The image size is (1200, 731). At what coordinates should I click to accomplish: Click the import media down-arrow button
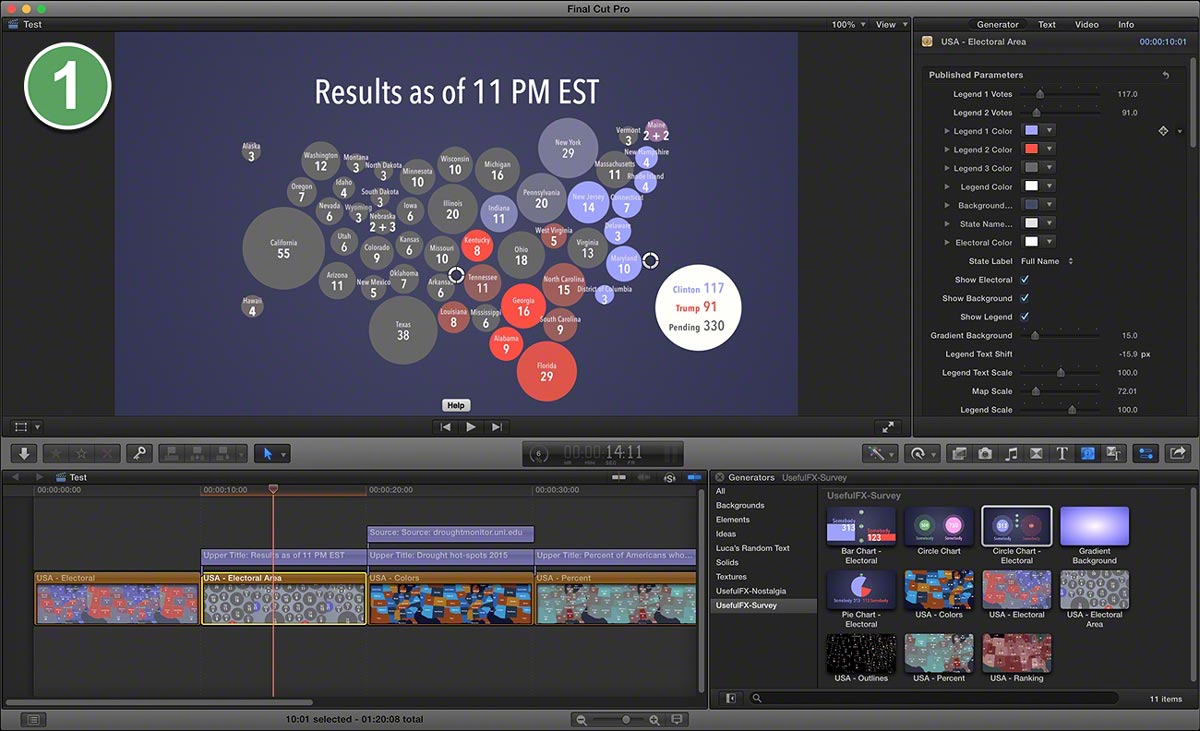coord(25,453)
